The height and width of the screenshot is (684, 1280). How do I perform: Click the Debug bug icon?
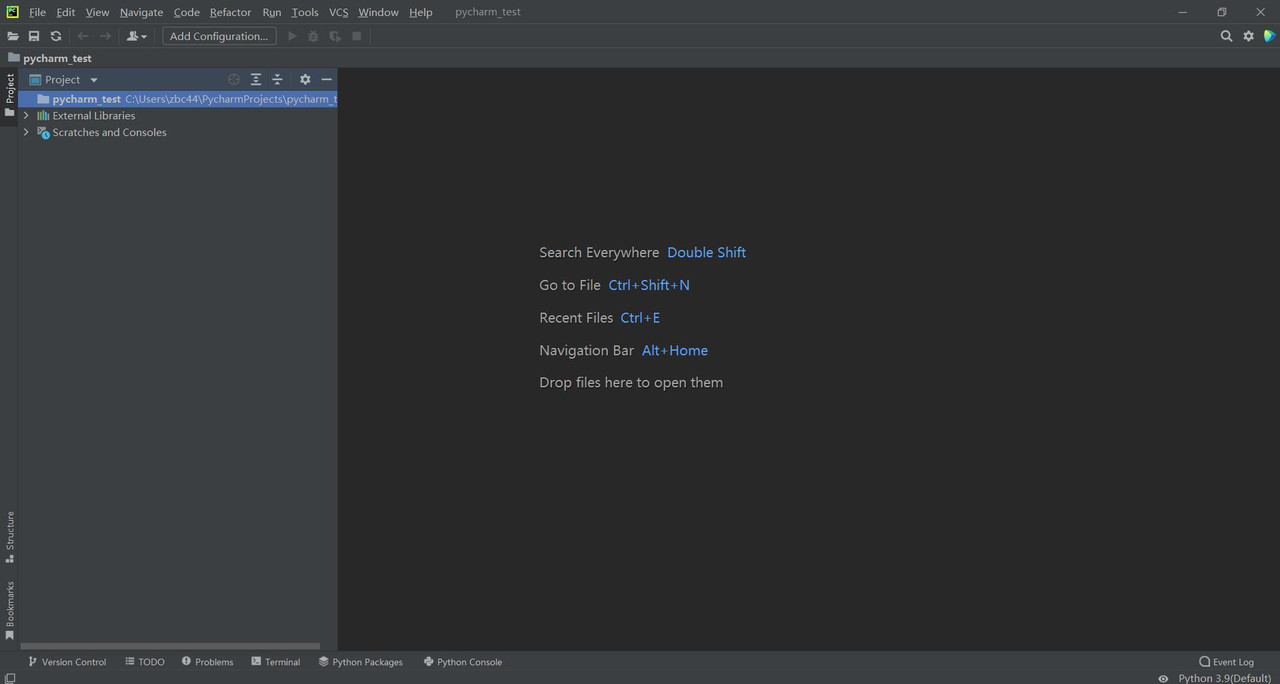[313, 36]
